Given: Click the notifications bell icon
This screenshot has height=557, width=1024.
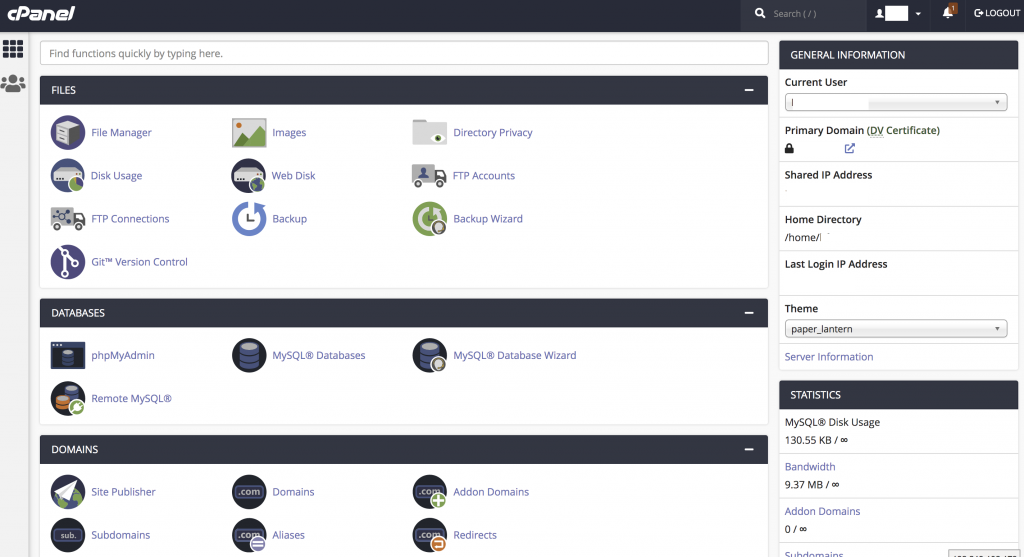Looking at the screenshot, I should pyautogui.click(x=948, y=12).
